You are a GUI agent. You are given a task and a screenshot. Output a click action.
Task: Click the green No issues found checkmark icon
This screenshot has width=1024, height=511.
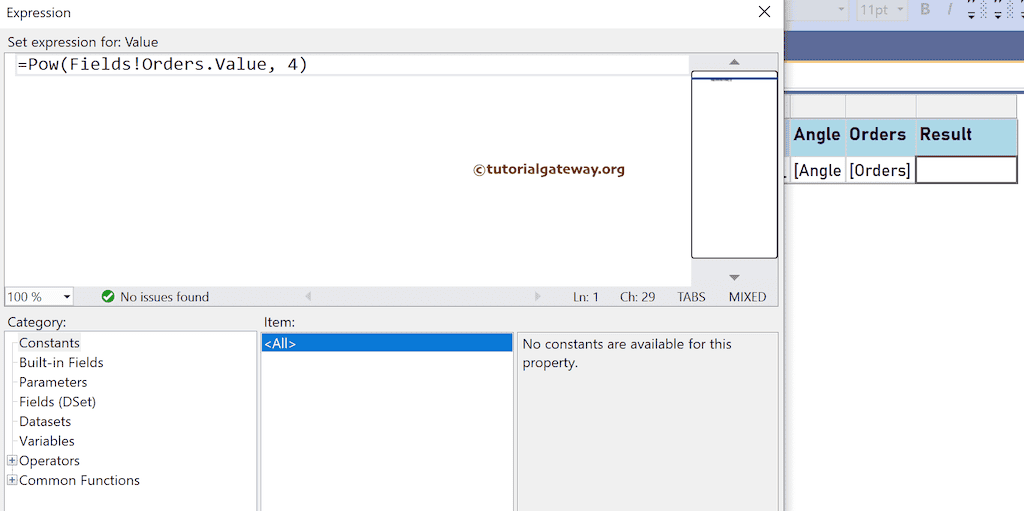click(x=108, y=297)
